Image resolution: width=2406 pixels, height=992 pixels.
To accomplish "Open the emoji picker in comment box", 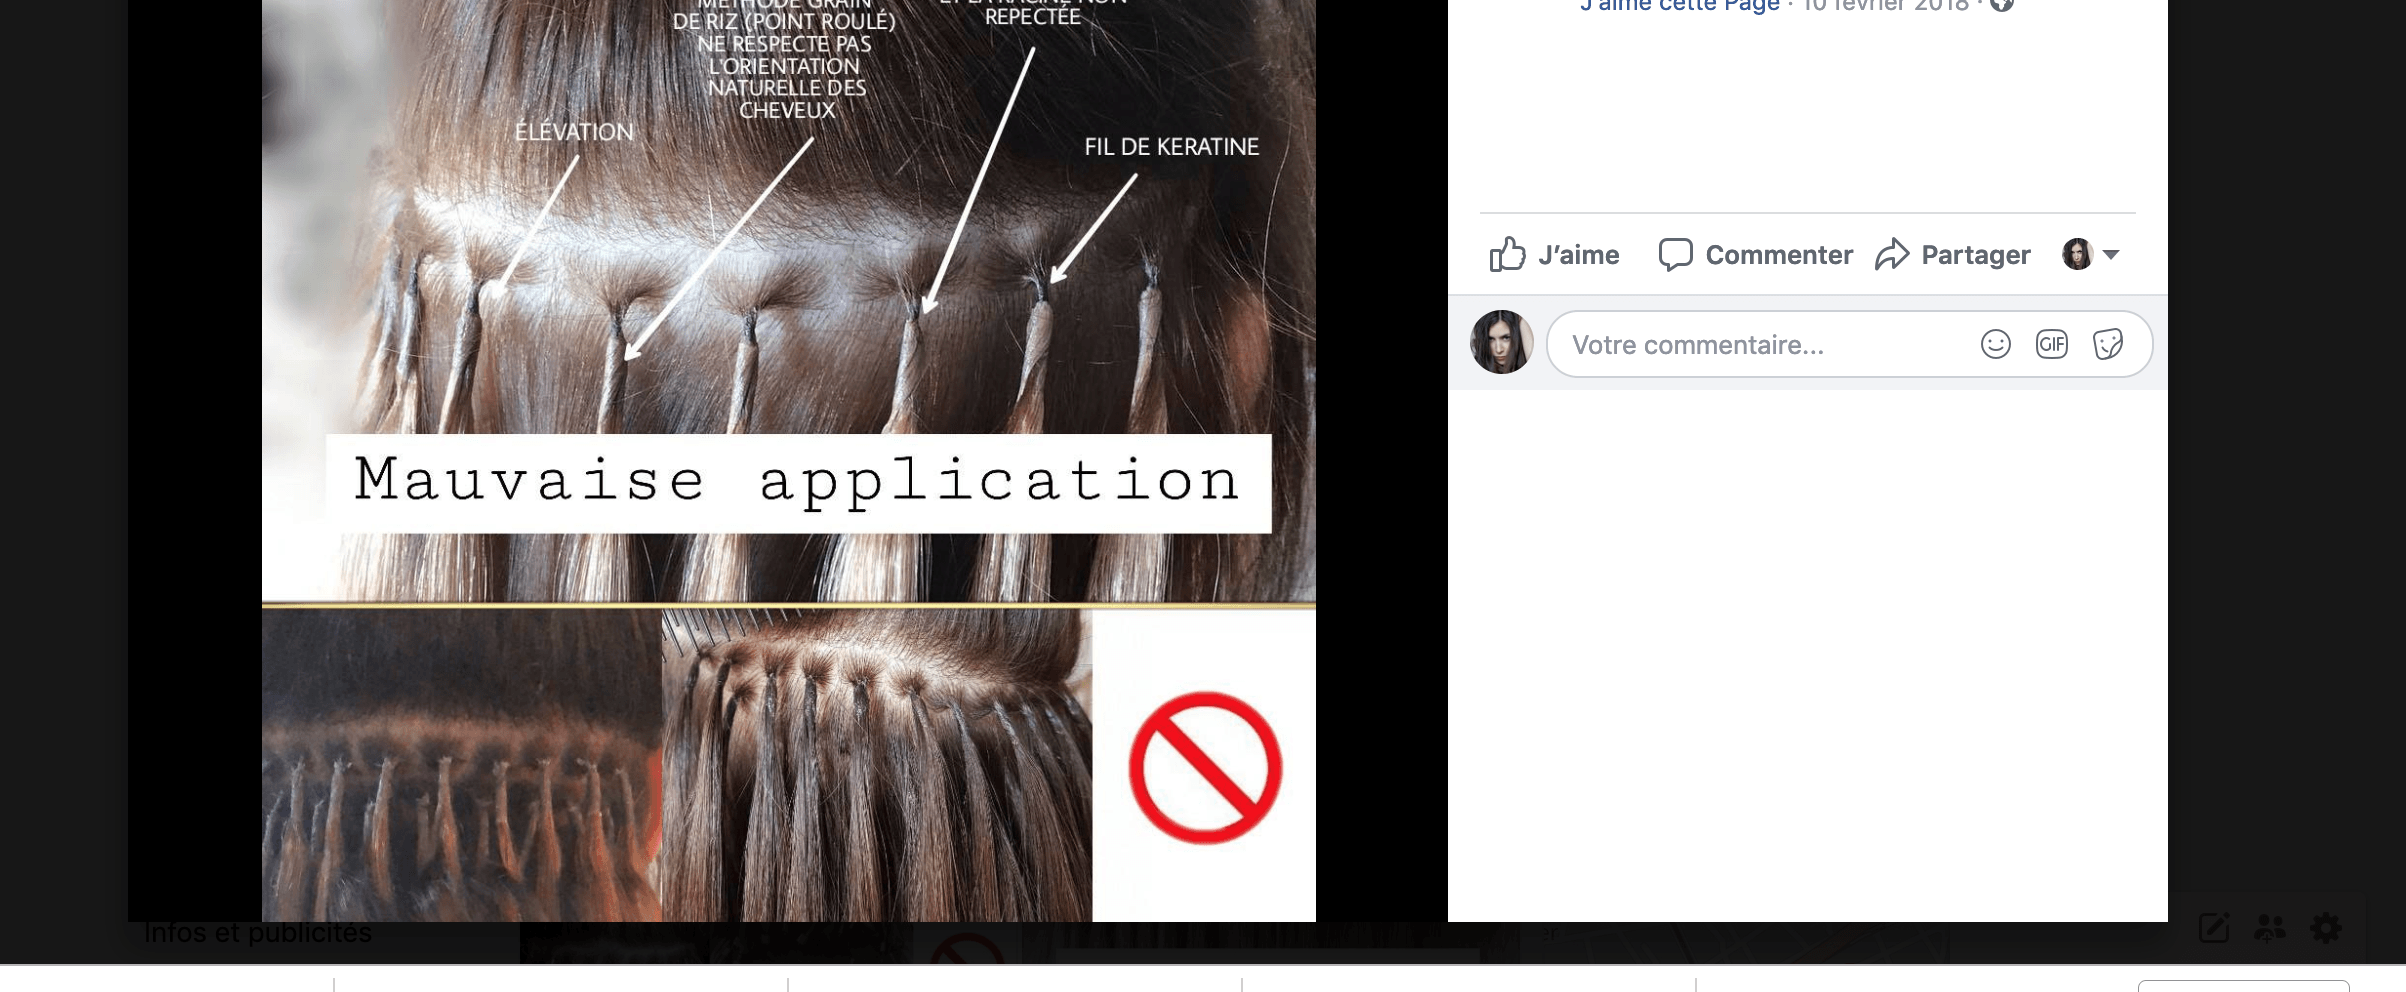I will pos(1995,344).
